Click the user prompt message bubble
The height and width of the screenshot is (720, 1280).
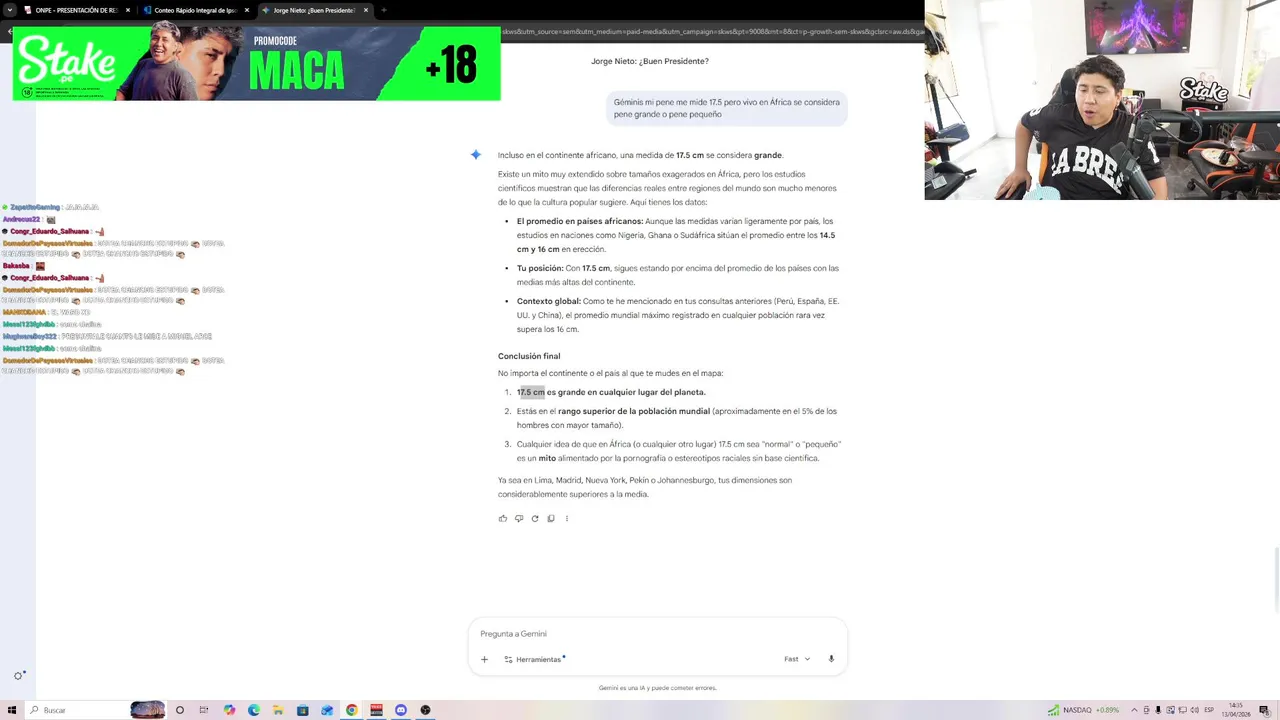727,108
